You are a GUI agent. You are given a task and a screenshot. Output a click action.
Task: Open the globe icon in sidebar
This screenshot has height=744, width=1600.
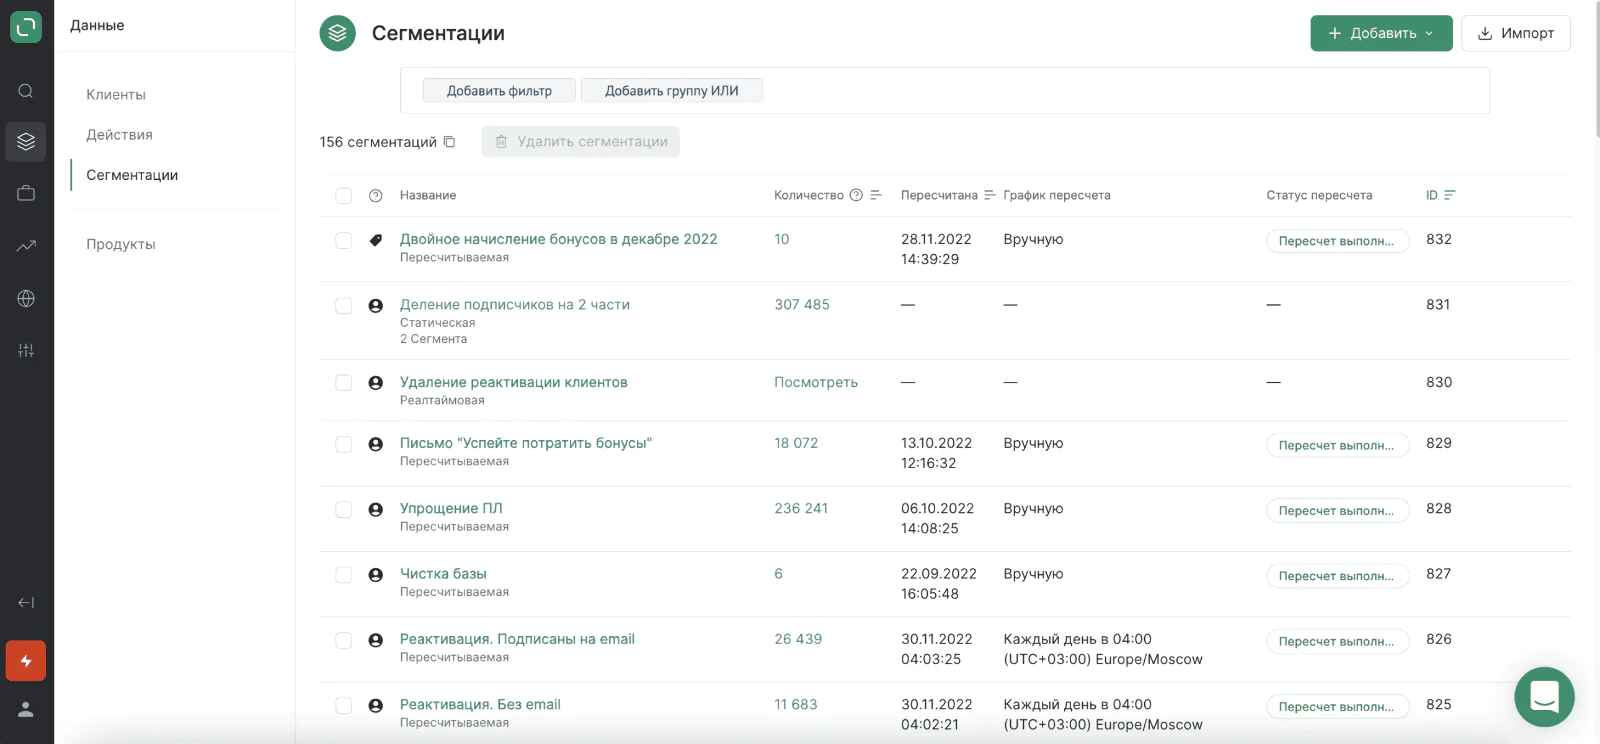(26, 298)
